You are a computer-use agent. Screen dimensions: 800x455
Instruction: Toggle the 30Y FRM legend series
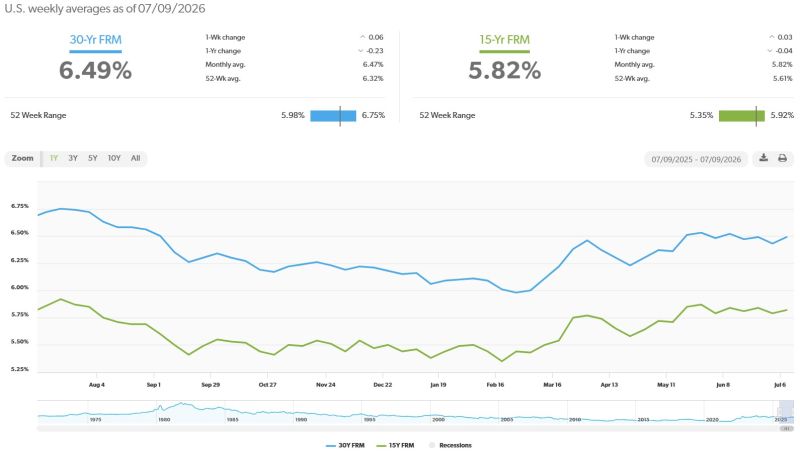click(x=345, y=445)
